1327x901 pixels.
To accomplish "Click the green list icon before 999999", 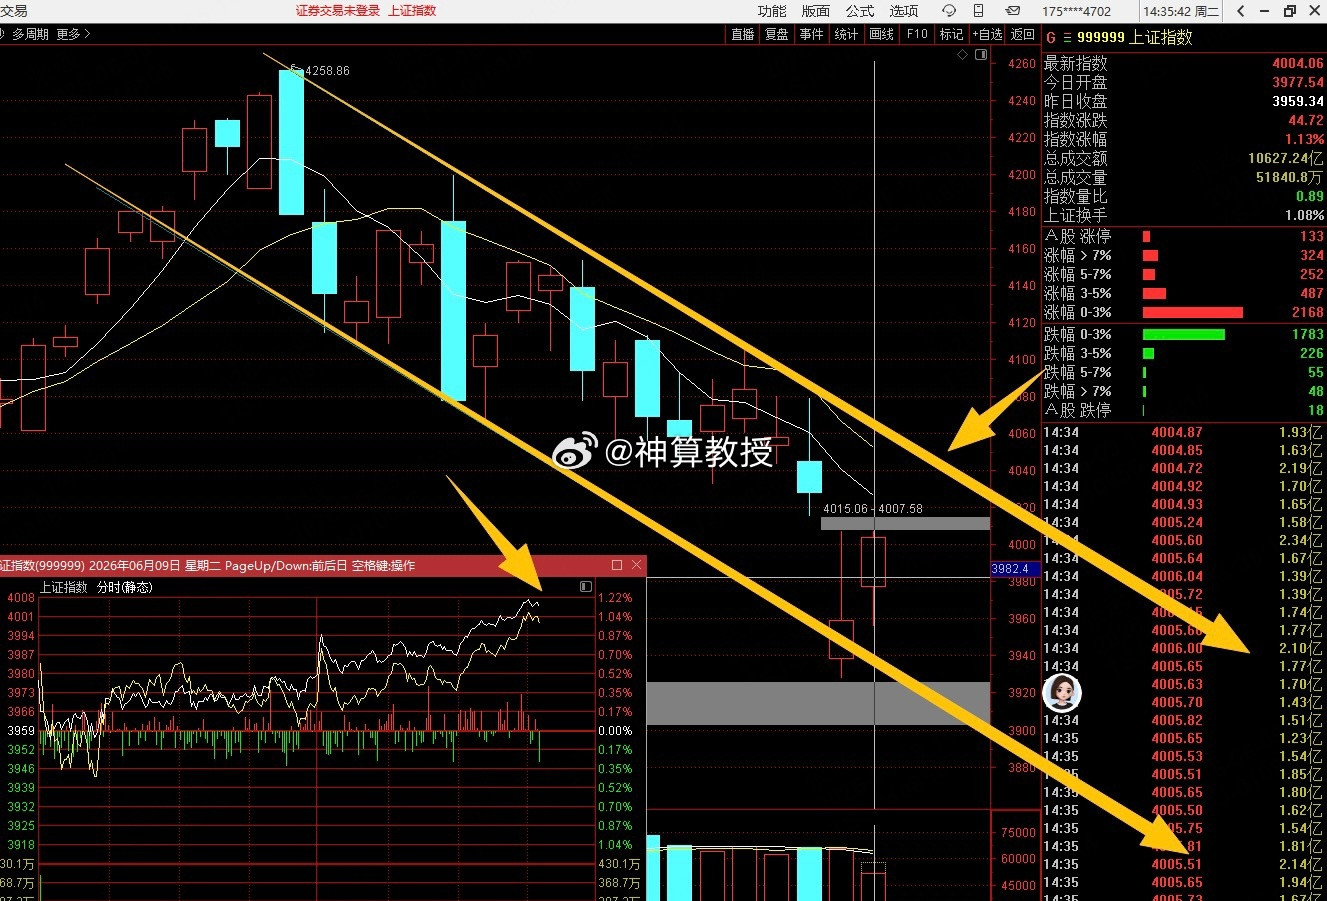I will point(1066,37).
